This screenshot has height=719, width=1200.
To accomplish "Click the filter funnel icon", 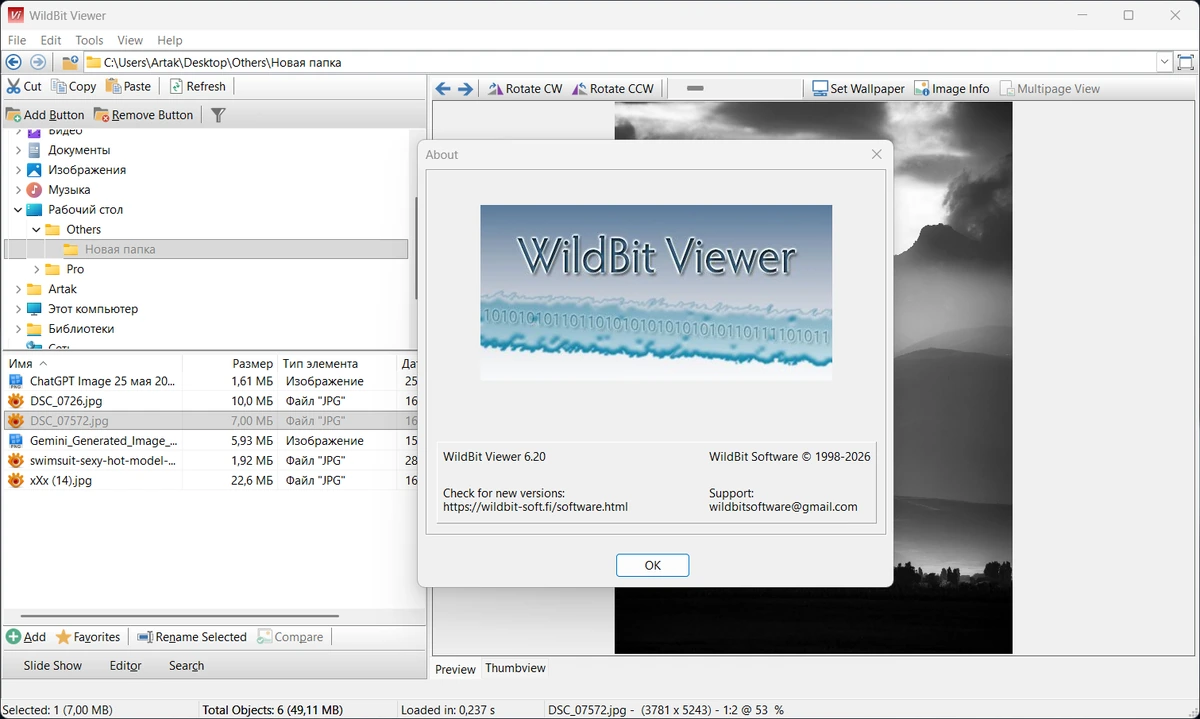I will click(x=218, y=115).
